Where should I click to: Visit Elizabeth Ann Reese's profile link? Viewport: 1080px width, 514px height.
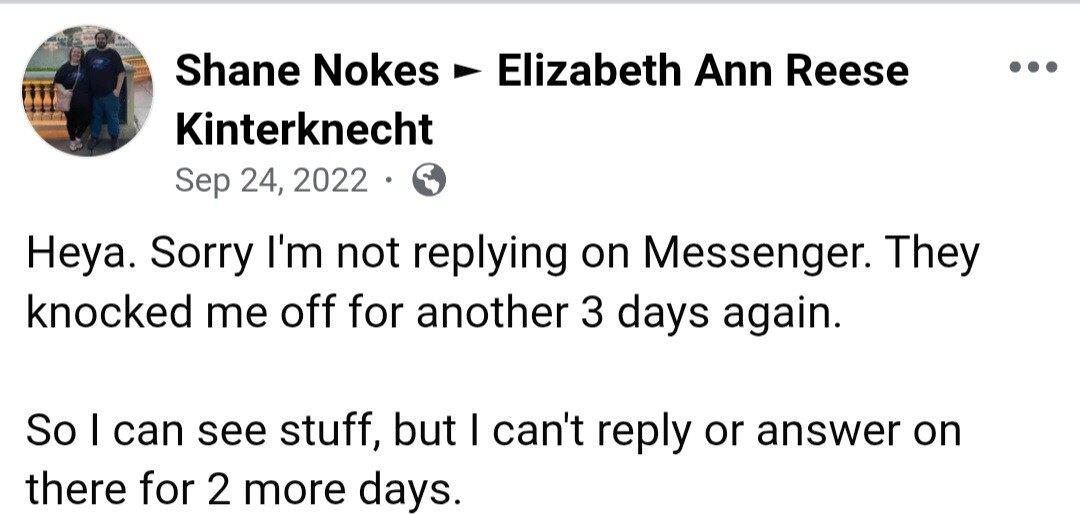pos(702,71)
